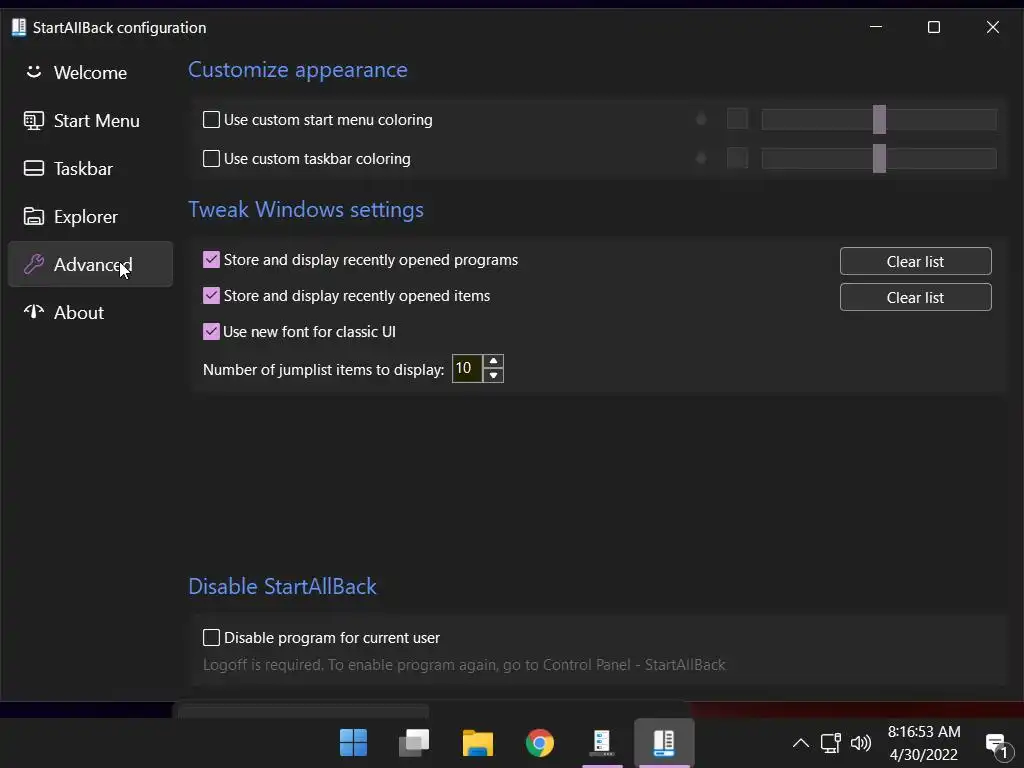Maximize the StartAllBack configuration window
1024x768 pixels.
tap(934, 27)
